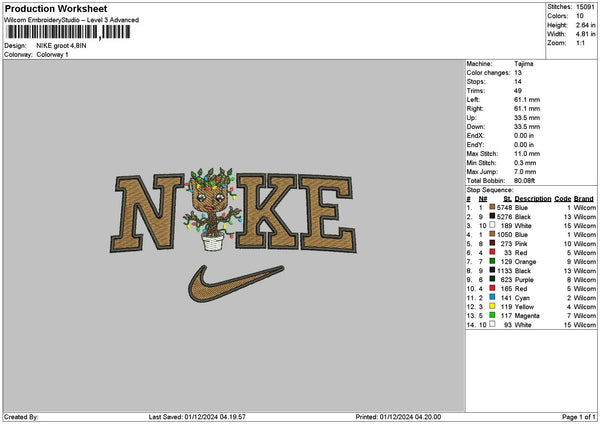Click the Zoom value '1:1'
Image resolution: width=600 pixels, height=424 pixels.
(580, 43)
